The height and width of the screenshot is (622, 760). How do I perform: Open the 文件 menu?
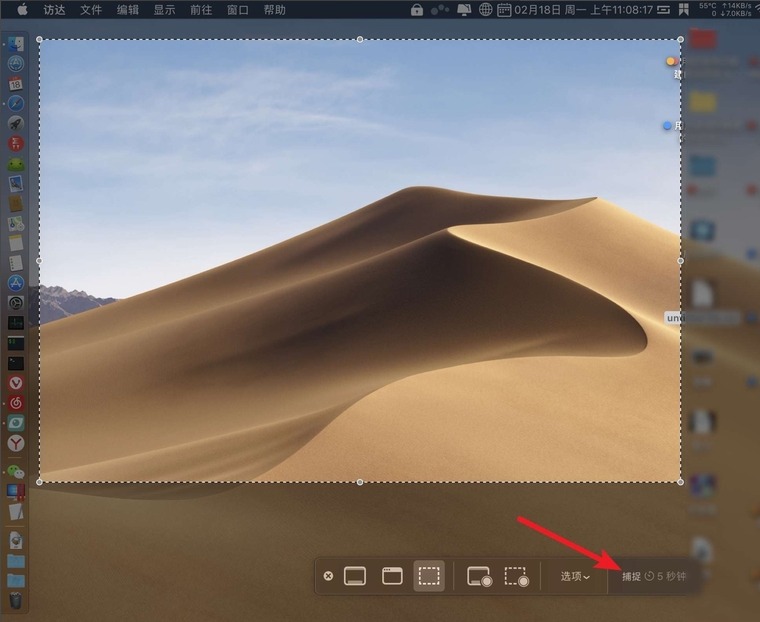point(91,10)
